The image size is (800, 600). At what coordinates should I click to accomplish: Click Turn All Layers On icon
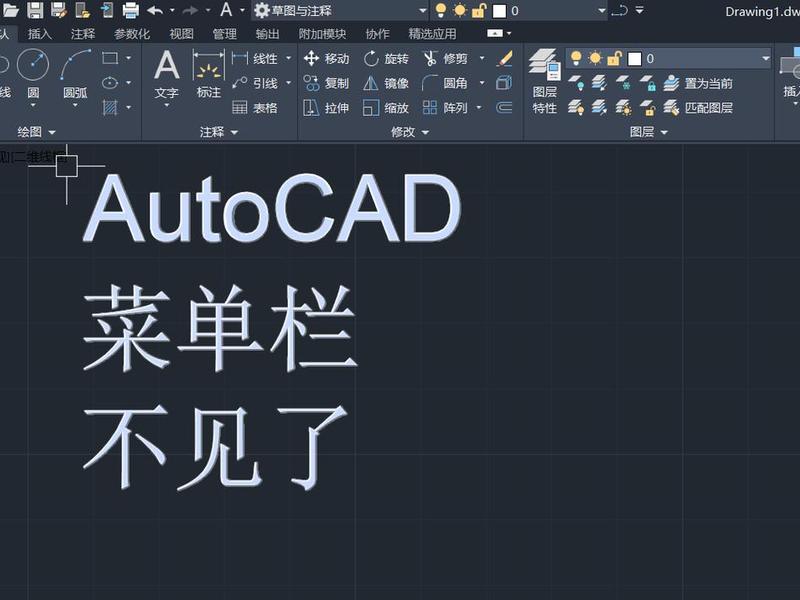click(577, 107)
